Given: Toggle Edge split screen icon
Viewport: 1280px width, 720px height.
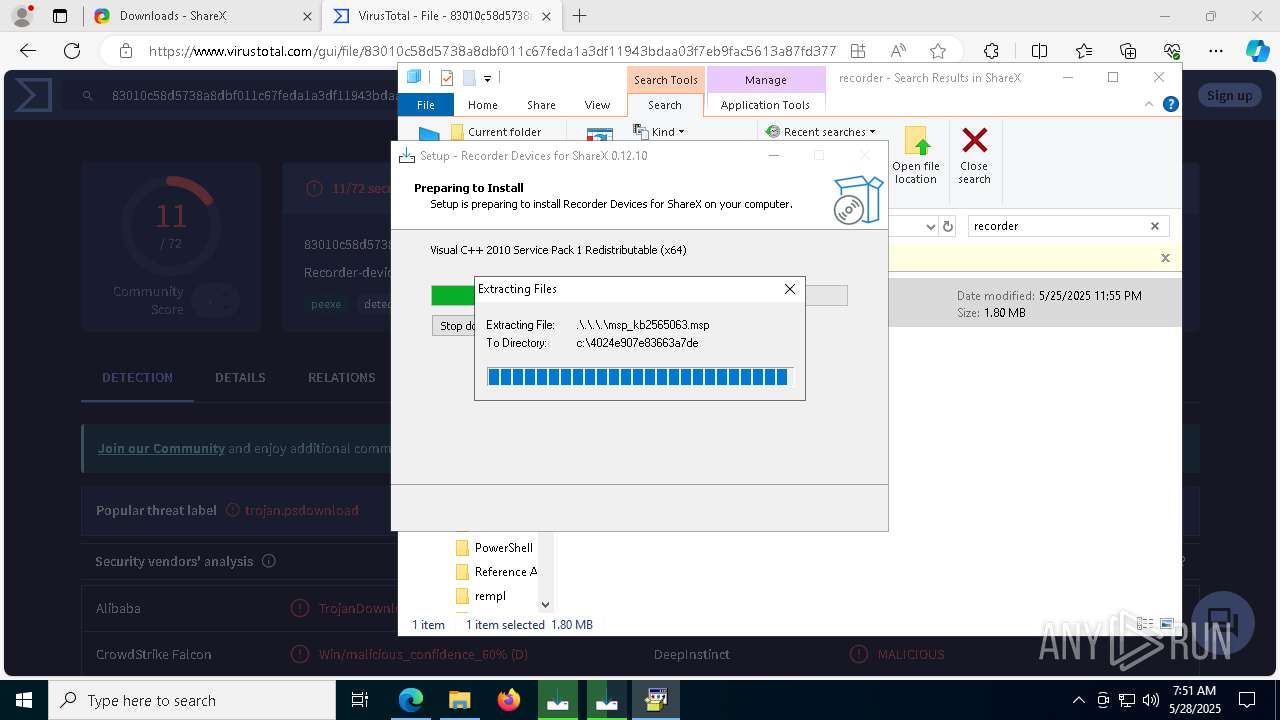Looking at the screenshot, I should [x=1039, y=51].
